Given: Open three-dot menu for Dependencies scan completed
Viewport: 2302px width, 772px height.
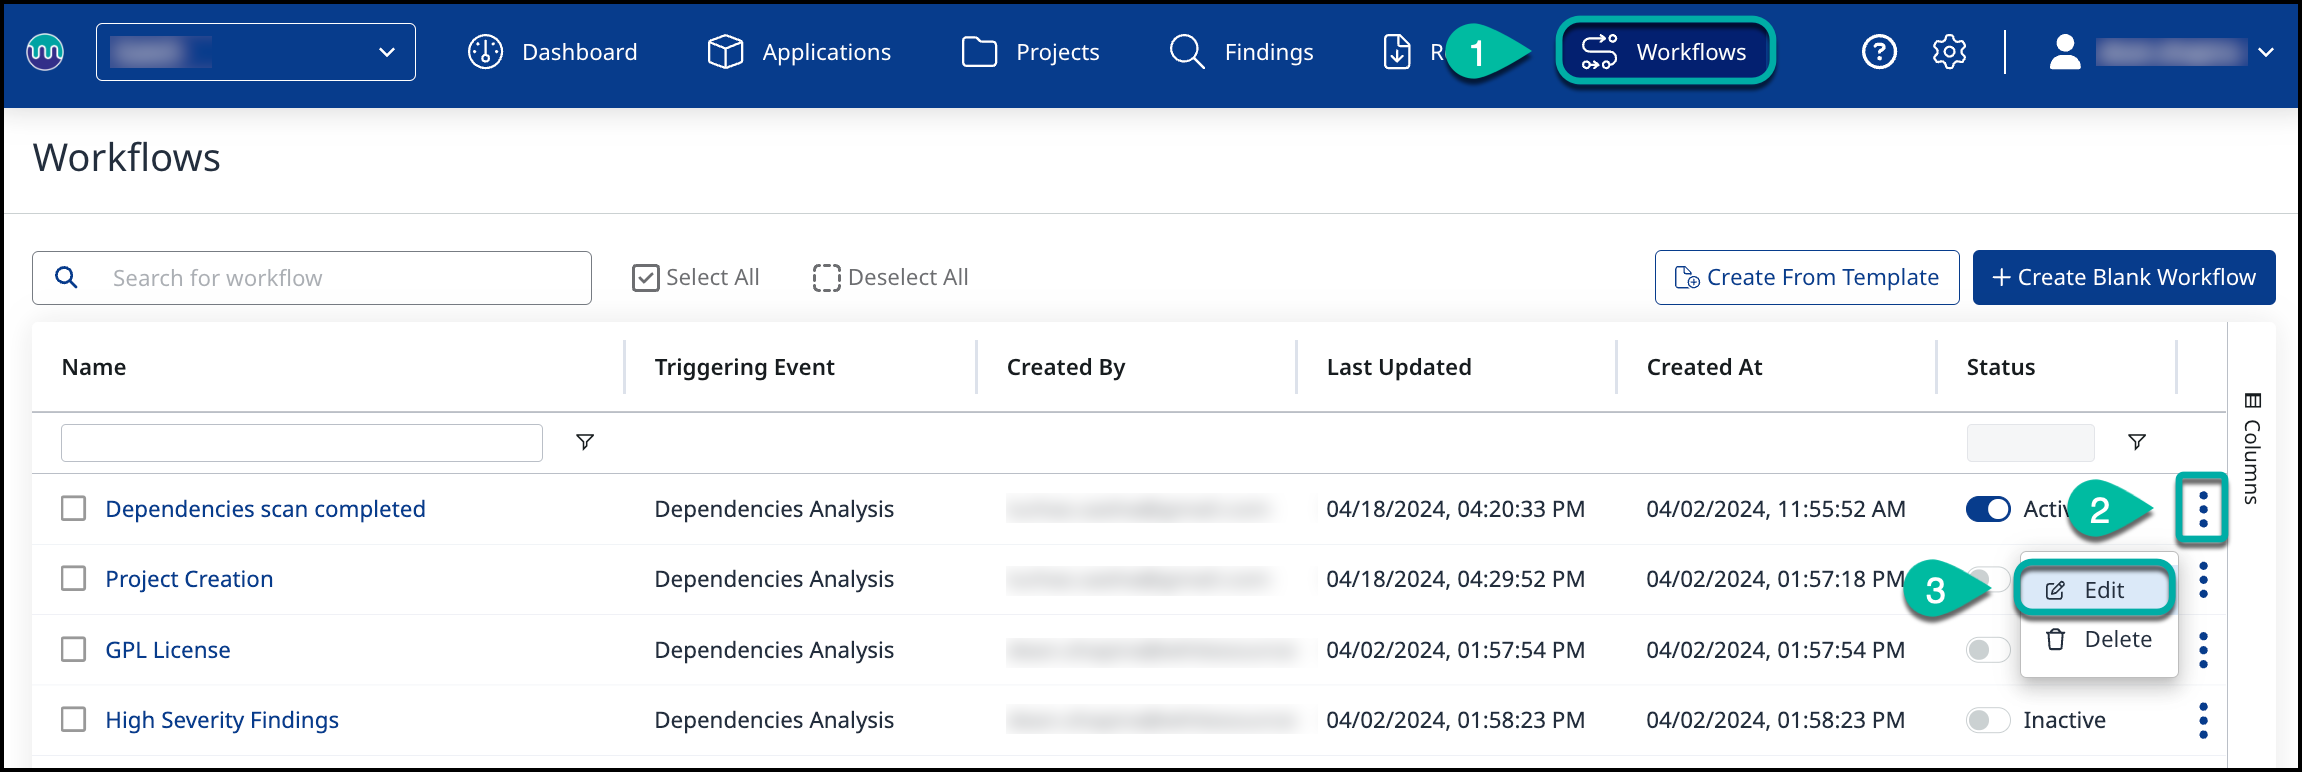Looking at the screenshot, I should tap(2203, 510).
